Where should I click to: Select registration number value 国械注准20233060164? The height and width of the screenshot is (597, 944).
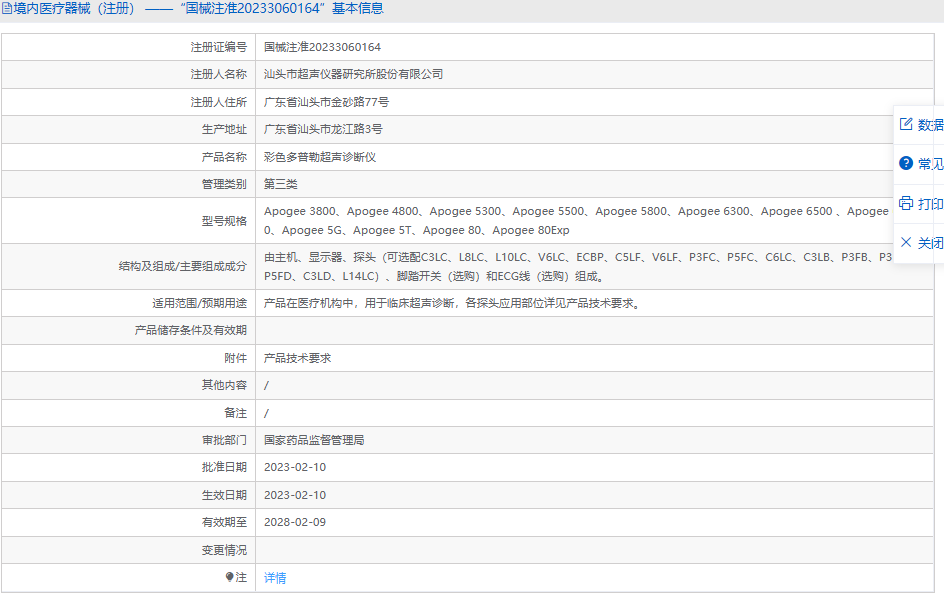(322, 47)
